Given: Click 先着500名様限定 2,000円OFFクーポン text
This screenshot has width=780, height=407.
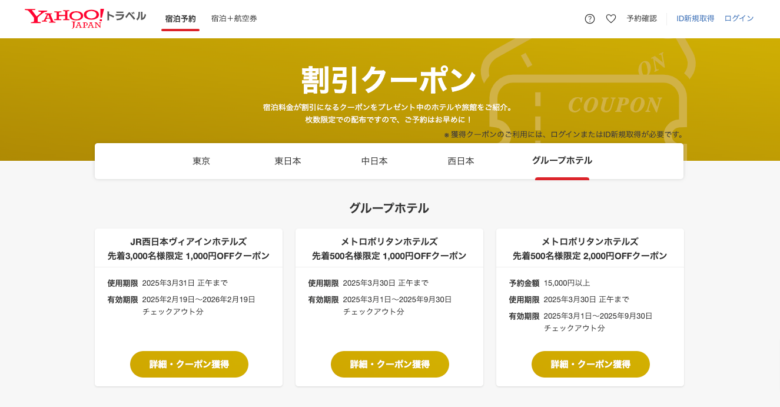Looking at the screenshot, I should (589, 256).
